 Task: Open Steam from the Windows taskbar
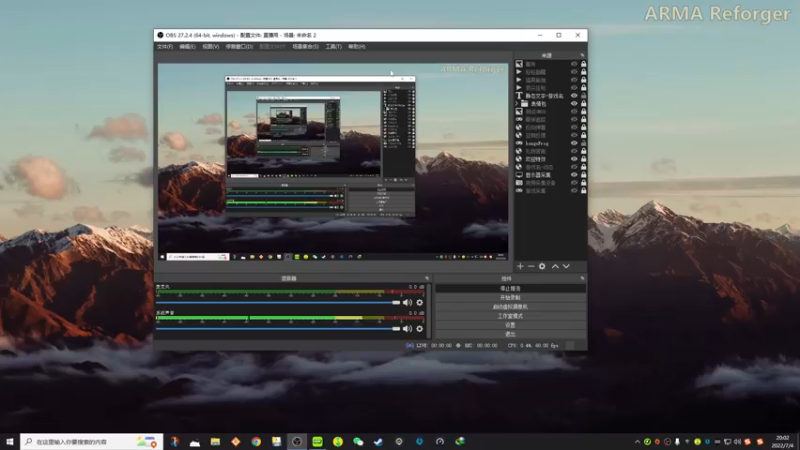point(379,441)
